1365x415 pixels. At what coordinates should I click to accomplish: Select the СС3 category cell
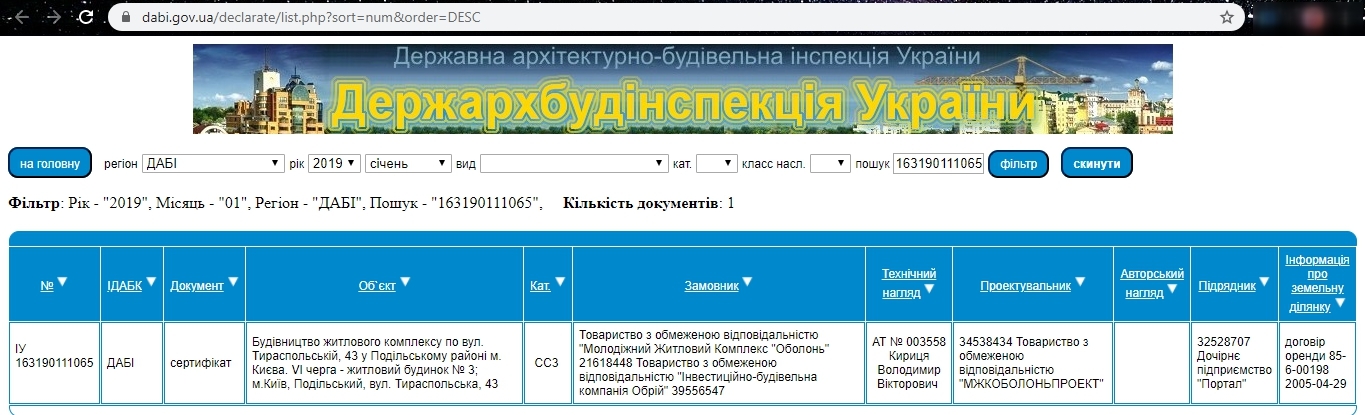pyautogui.click(x=548, y=362)
